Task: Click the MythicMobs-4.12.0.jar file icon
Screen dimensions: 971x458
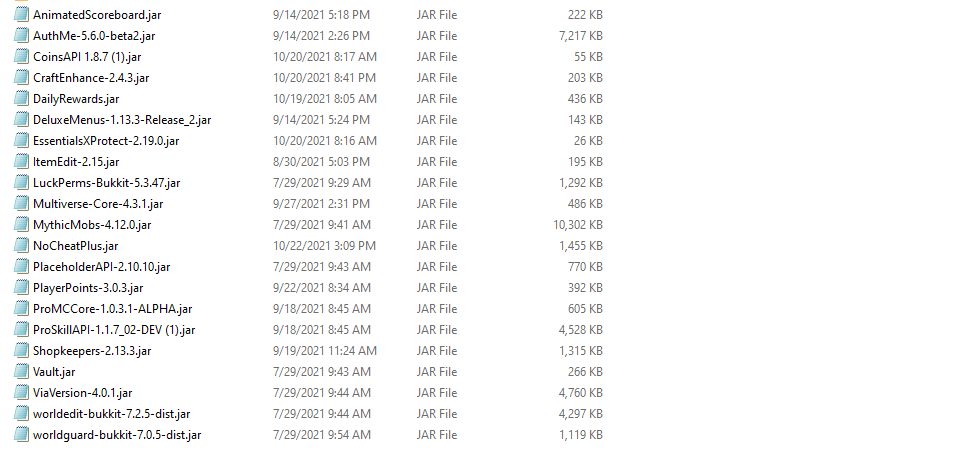Action: tap(22, 225)
